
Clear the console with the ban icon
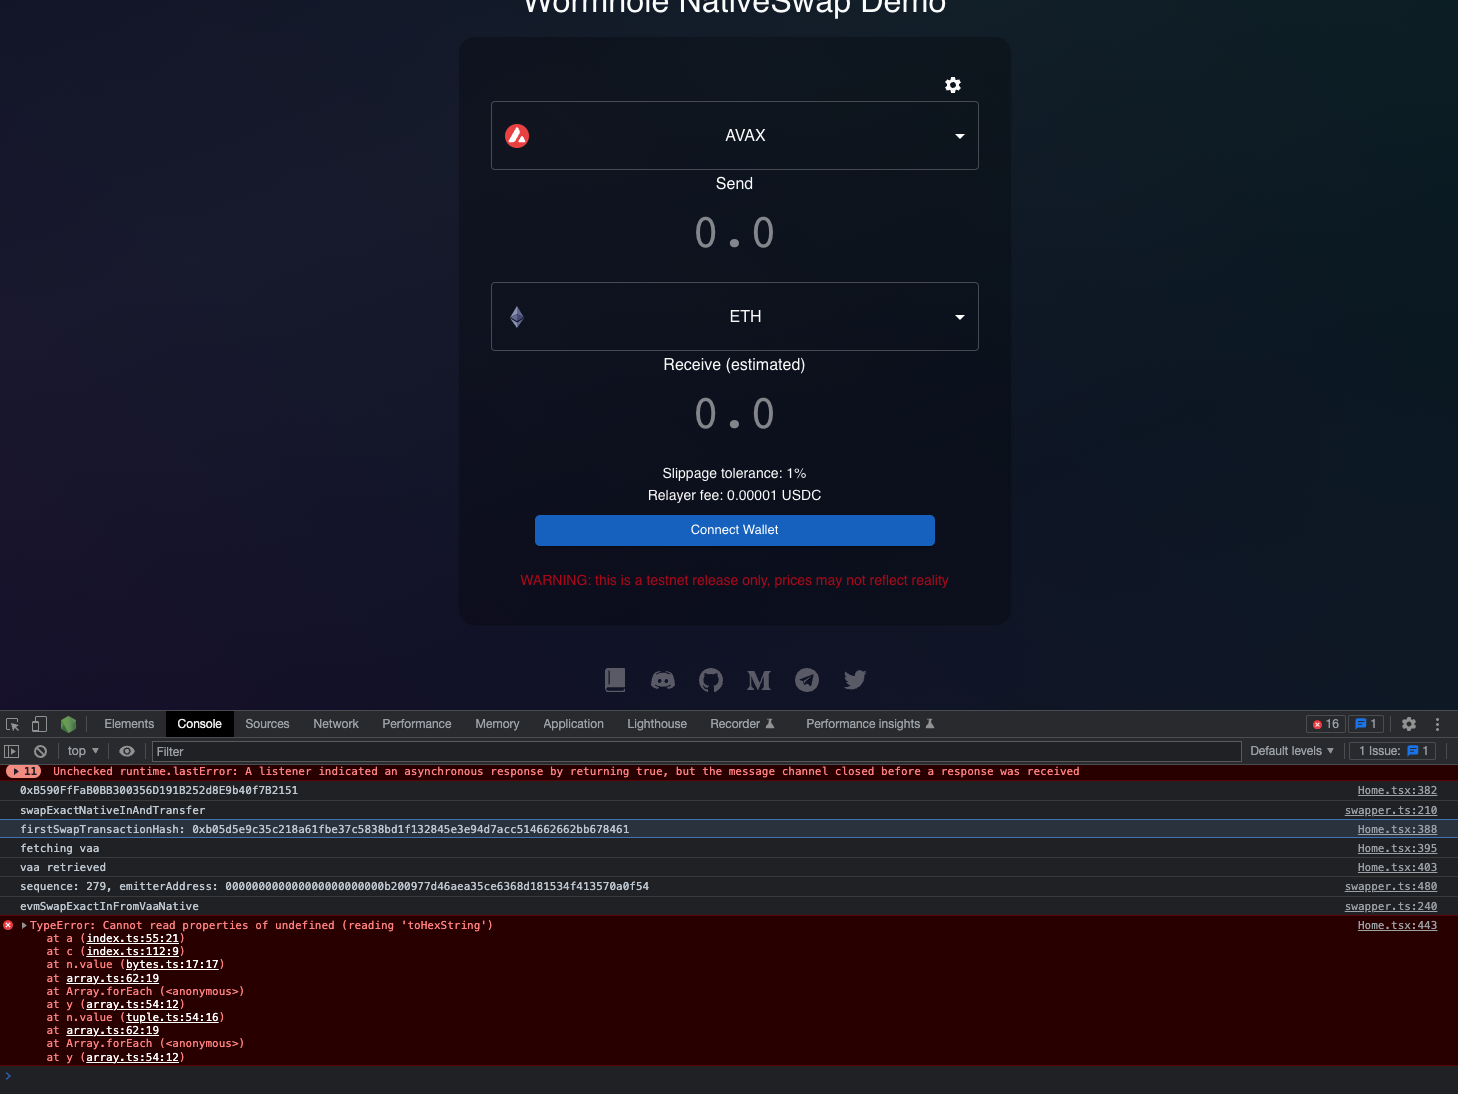(40, 751)
